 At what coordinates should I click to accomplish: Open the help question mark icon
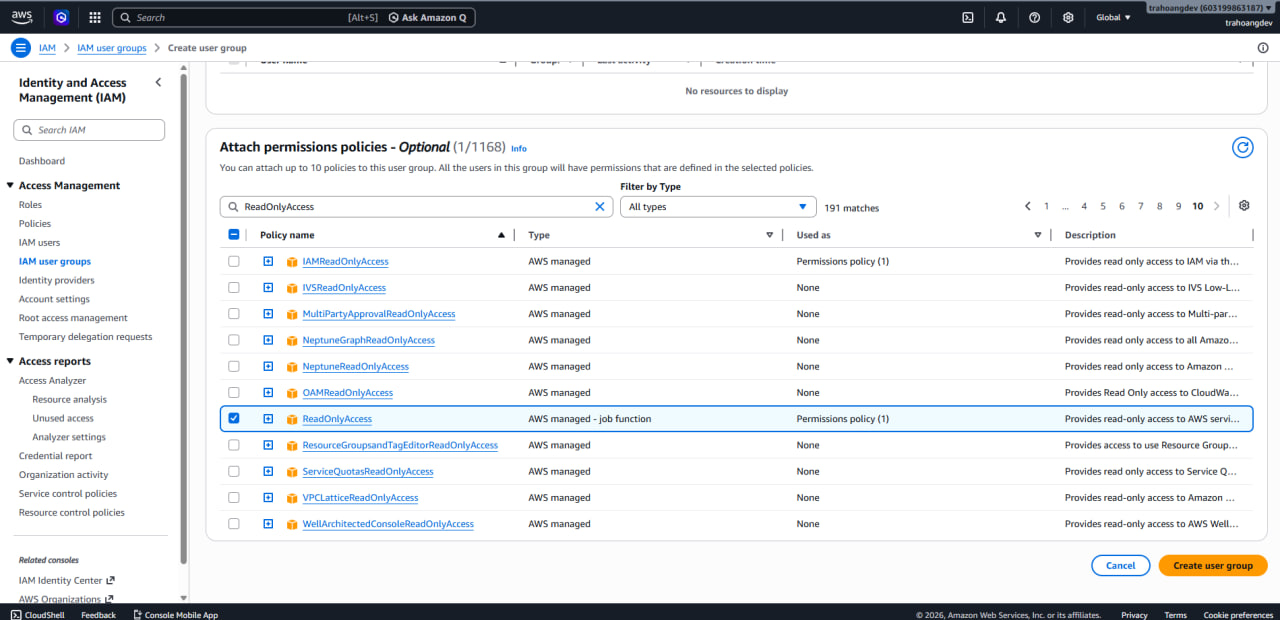[1034, 17]
